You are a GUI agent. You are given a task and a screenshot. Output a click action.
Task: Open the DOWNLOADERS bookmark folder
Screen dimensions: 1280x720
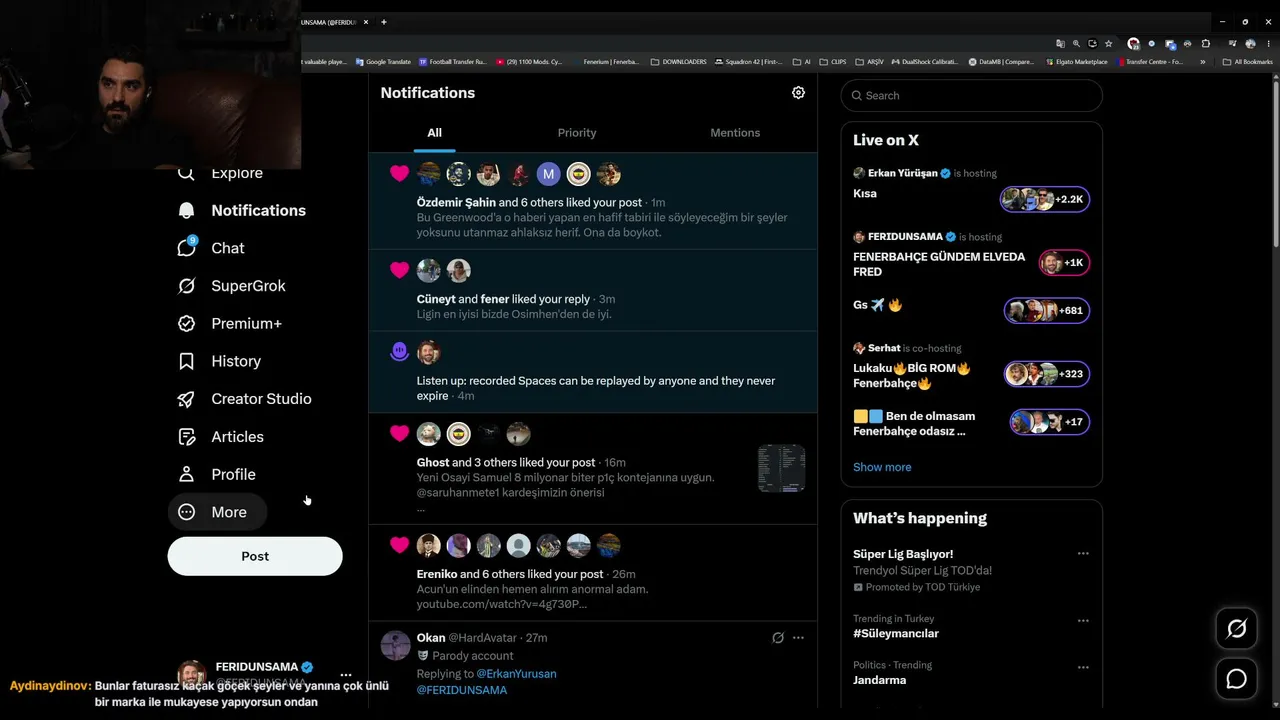(x=678, y=62)
